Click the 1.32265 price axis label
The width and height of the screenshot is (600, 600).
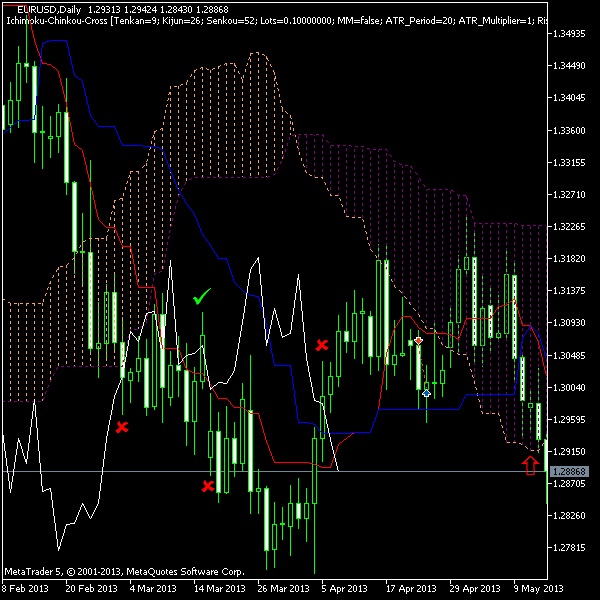tap(568, 226)
